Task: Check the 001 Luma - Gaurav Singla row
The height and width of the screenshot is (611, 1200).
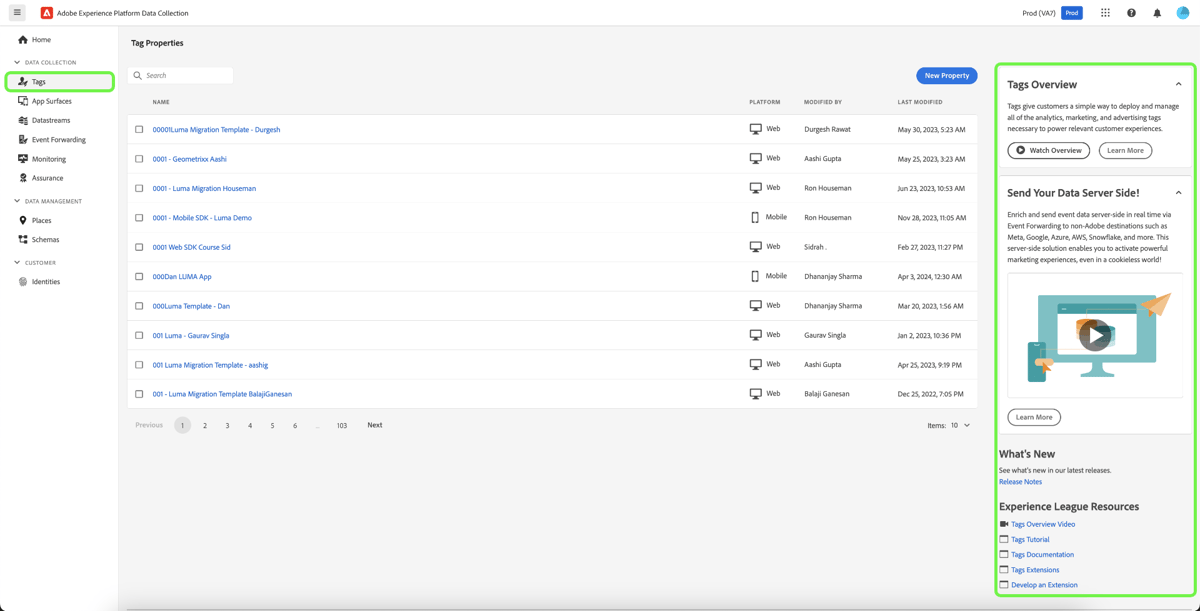Action: [139, 335]
